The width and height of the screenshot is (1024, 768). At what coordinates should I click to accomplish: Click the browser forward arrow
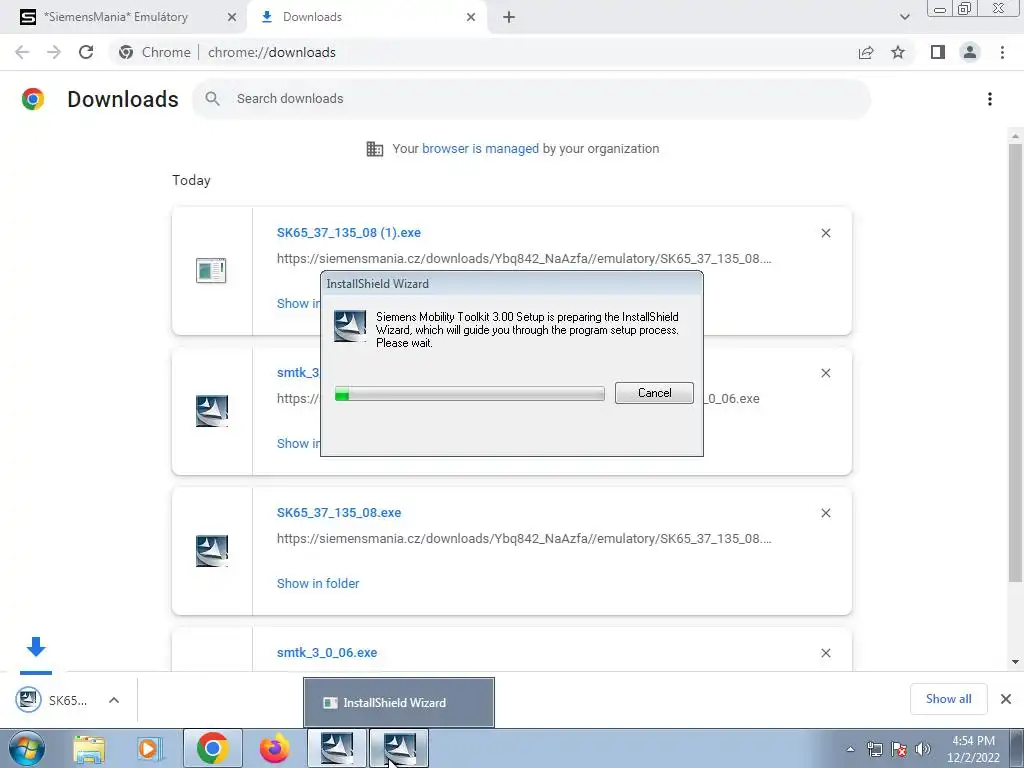click(54, 52)
